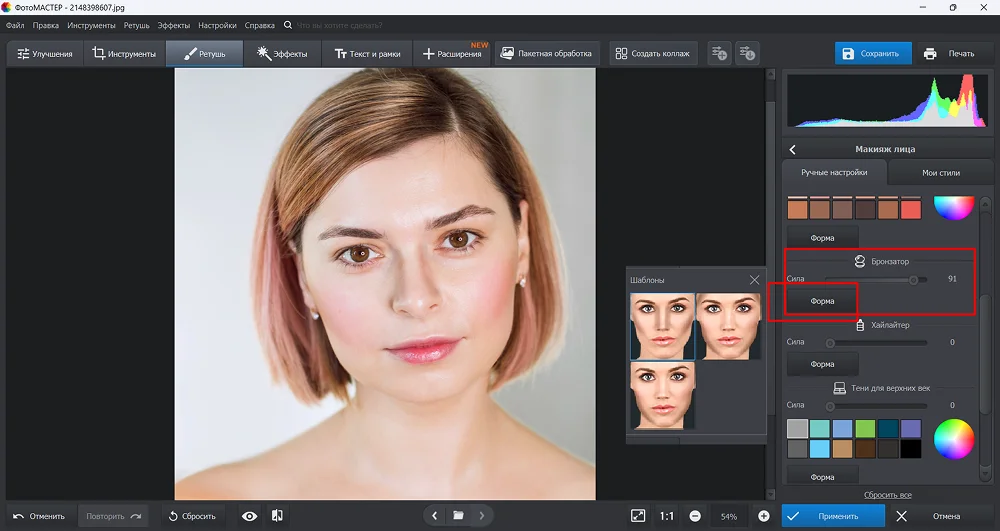Pick the green eyeshadow swatch

pos(865,428)
